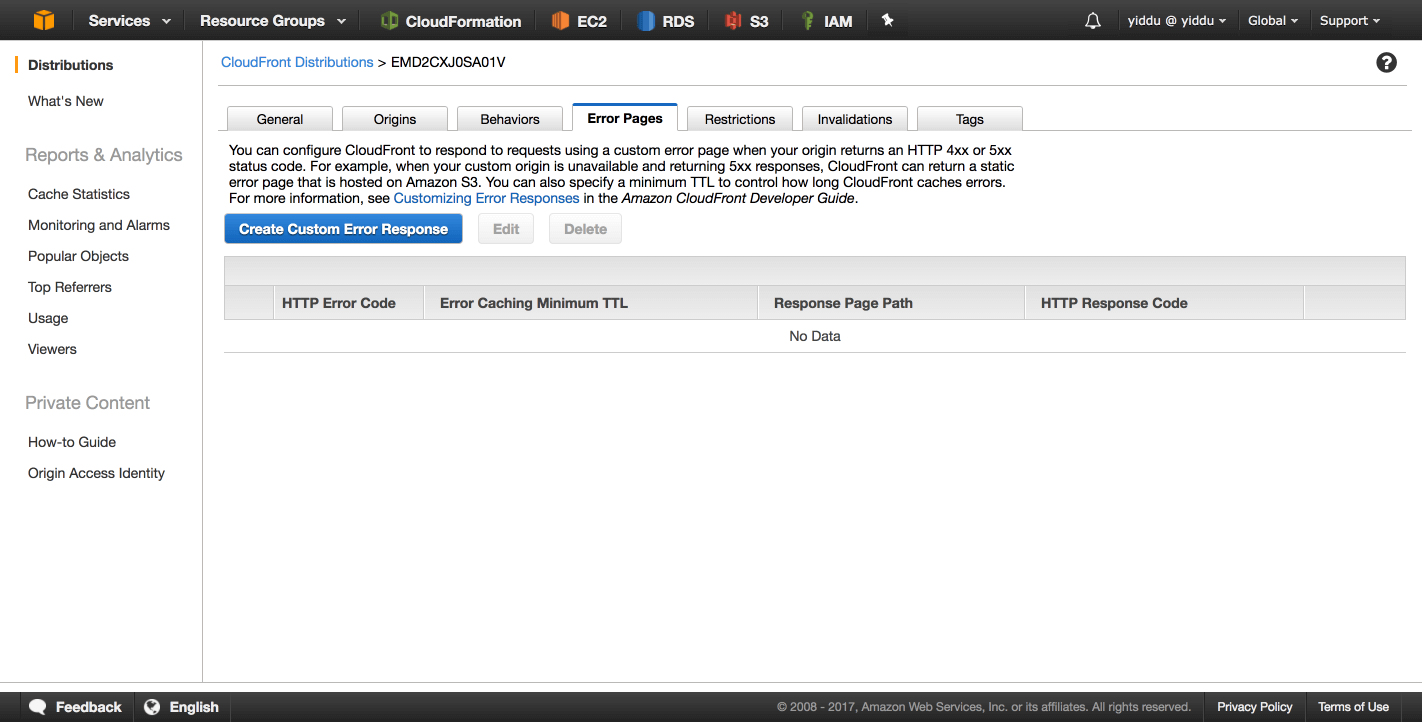Click the Response Page Path column header
The image size is (1422, 722).
click(x=892, y=303)
